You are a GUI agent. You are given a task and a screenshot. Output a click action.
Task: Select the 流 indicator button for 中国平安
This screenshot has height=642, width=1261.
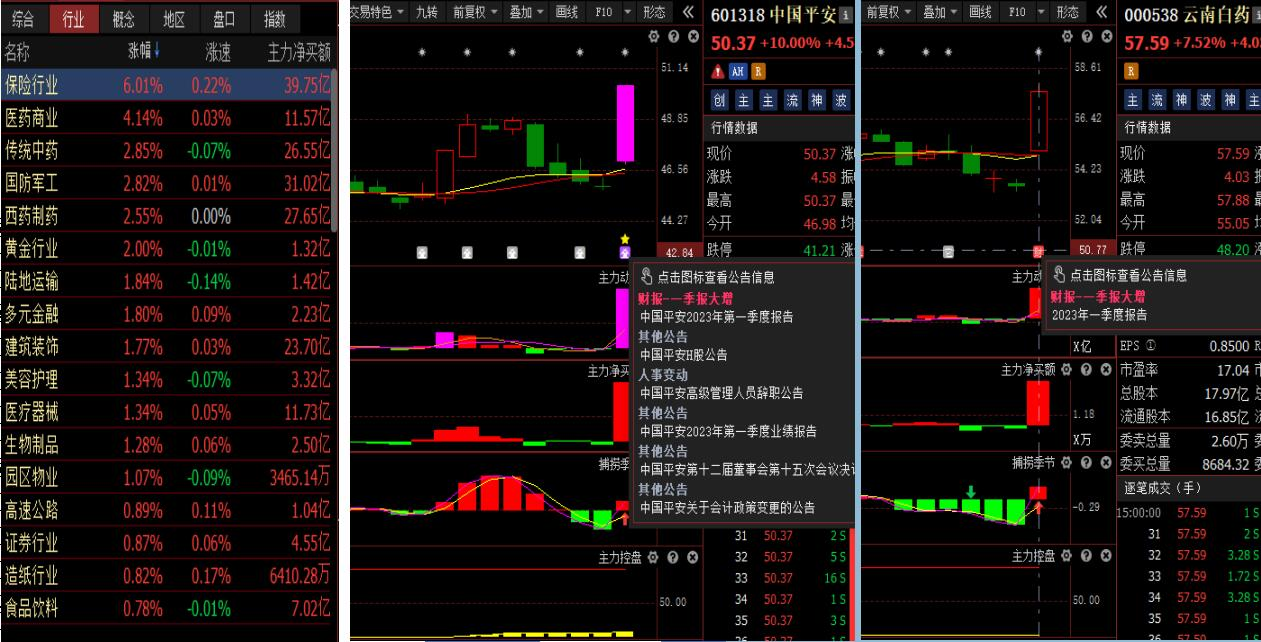[x=793, y=100]
